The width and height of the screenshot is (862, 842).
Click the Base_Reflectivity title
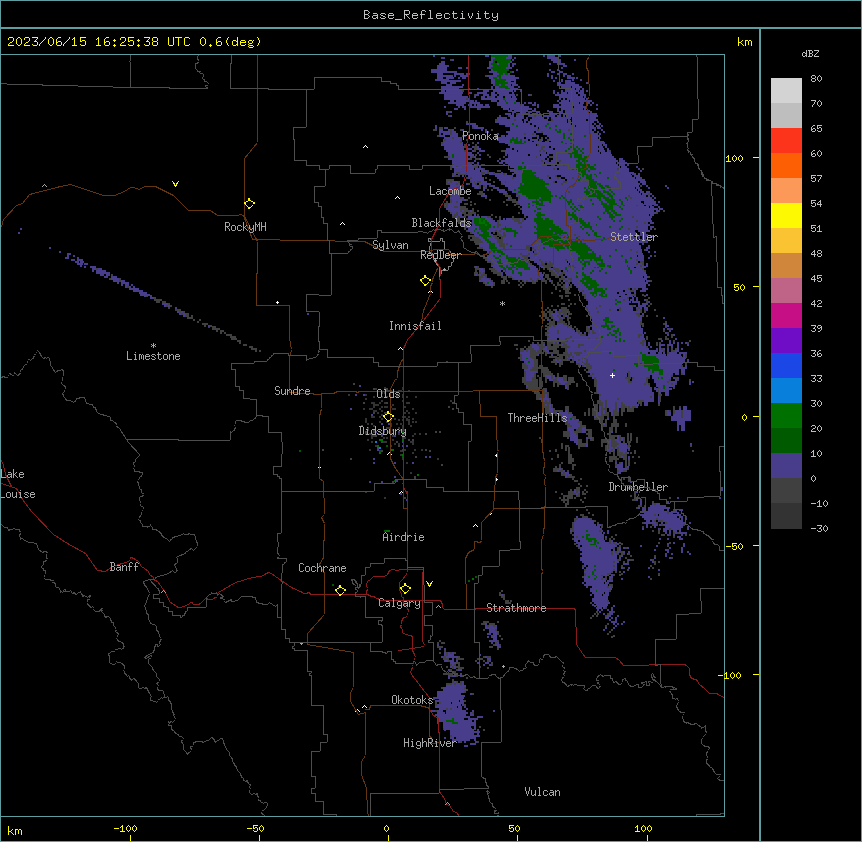pyautogui.click(x=431, y=15)
